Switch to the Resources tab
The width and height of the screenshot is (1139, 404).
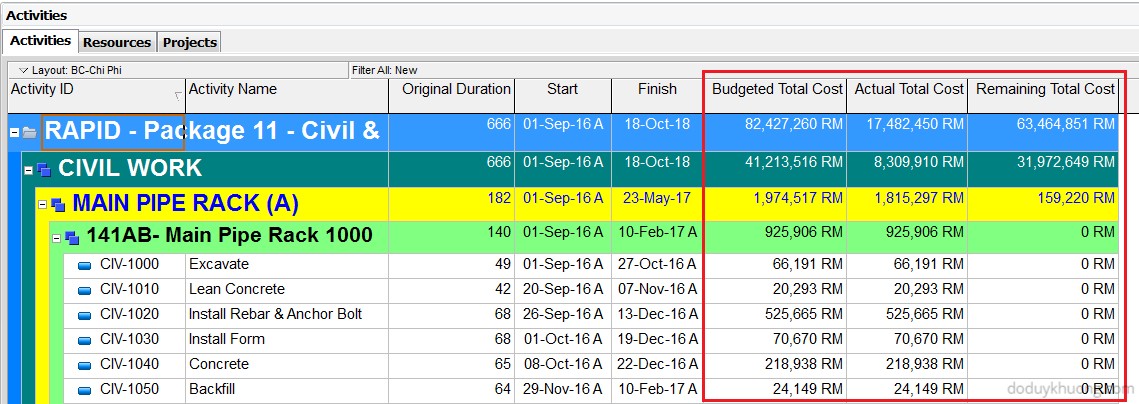coord(117,42)
